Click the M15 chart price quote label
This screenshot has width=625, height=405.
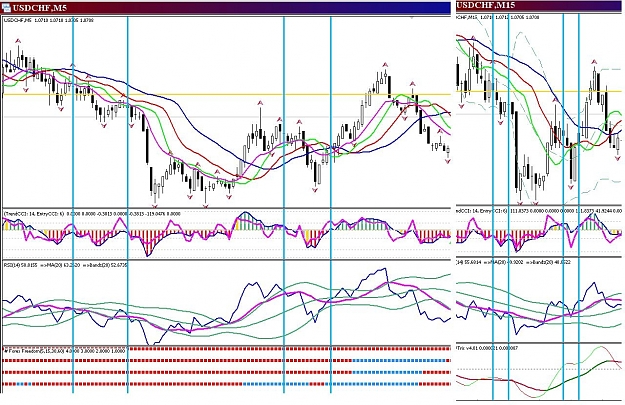tap(498, 17)
